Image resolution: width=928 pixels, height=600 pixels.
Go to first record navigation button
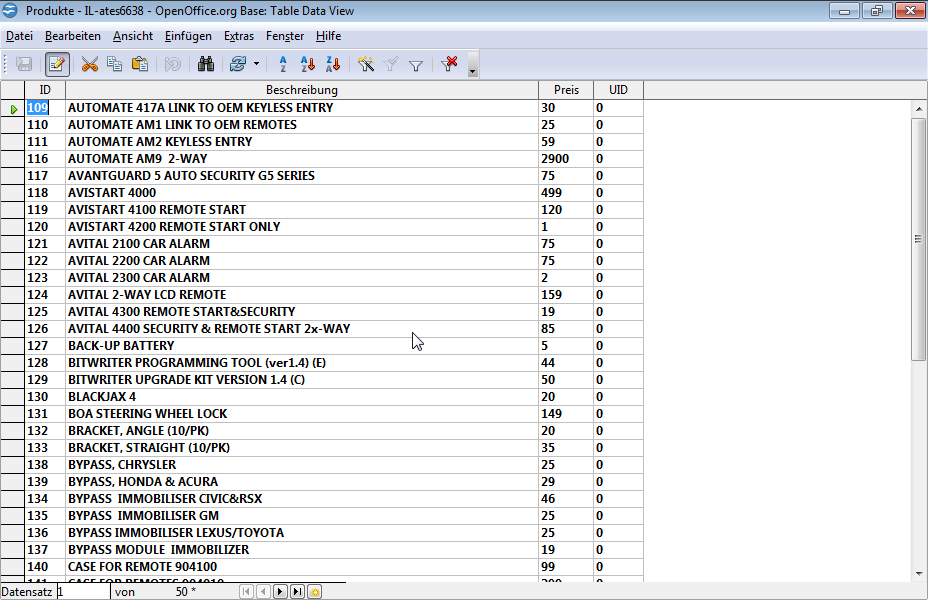pos(246,592)
